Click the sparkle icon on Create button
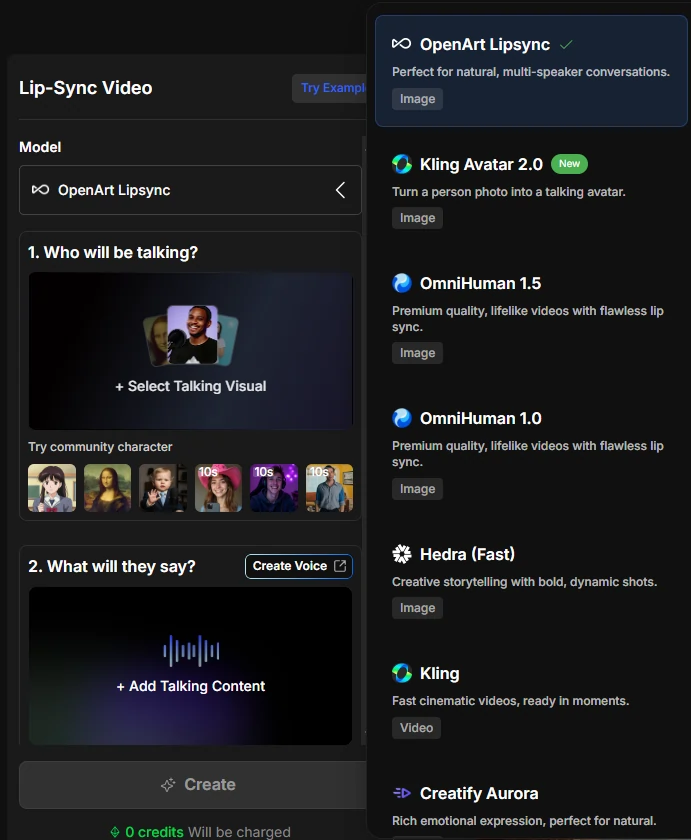Screen dimensions: 691x840 (x=168, y=785)
